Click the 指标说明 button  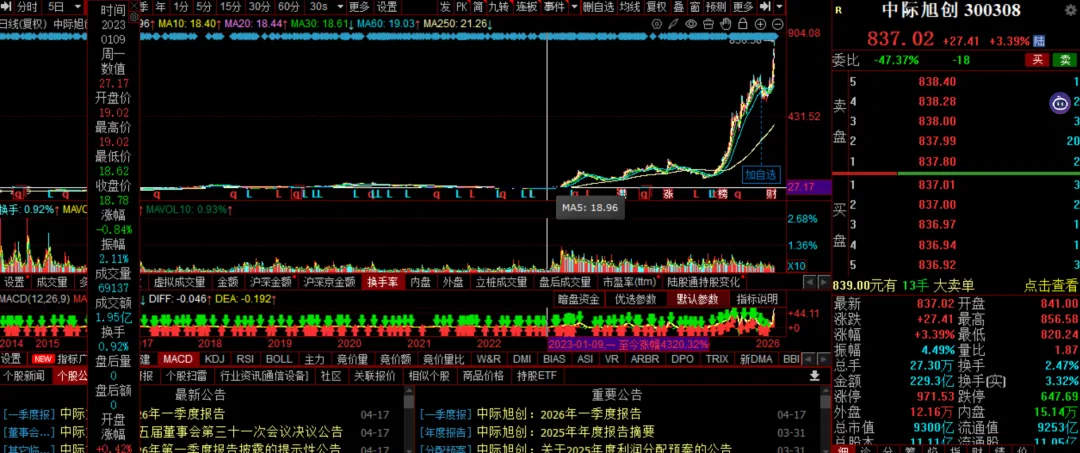[x=756, y=299]
